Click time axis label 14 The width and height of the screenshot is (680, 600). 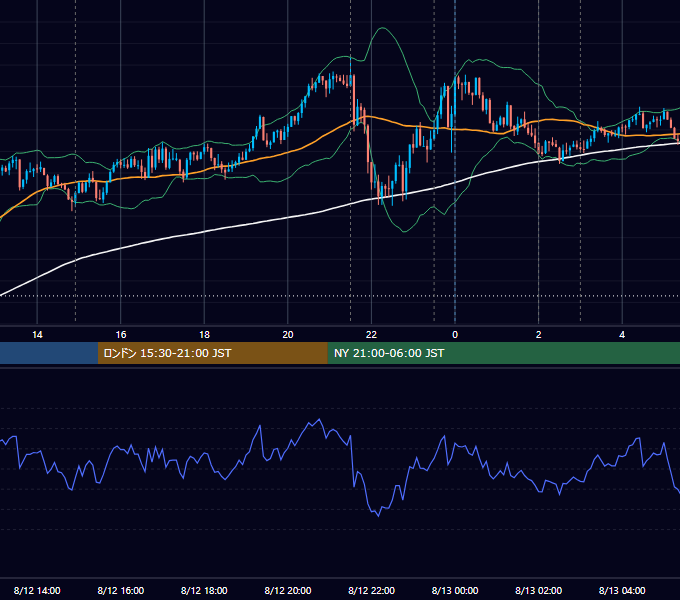coord(37,335)
